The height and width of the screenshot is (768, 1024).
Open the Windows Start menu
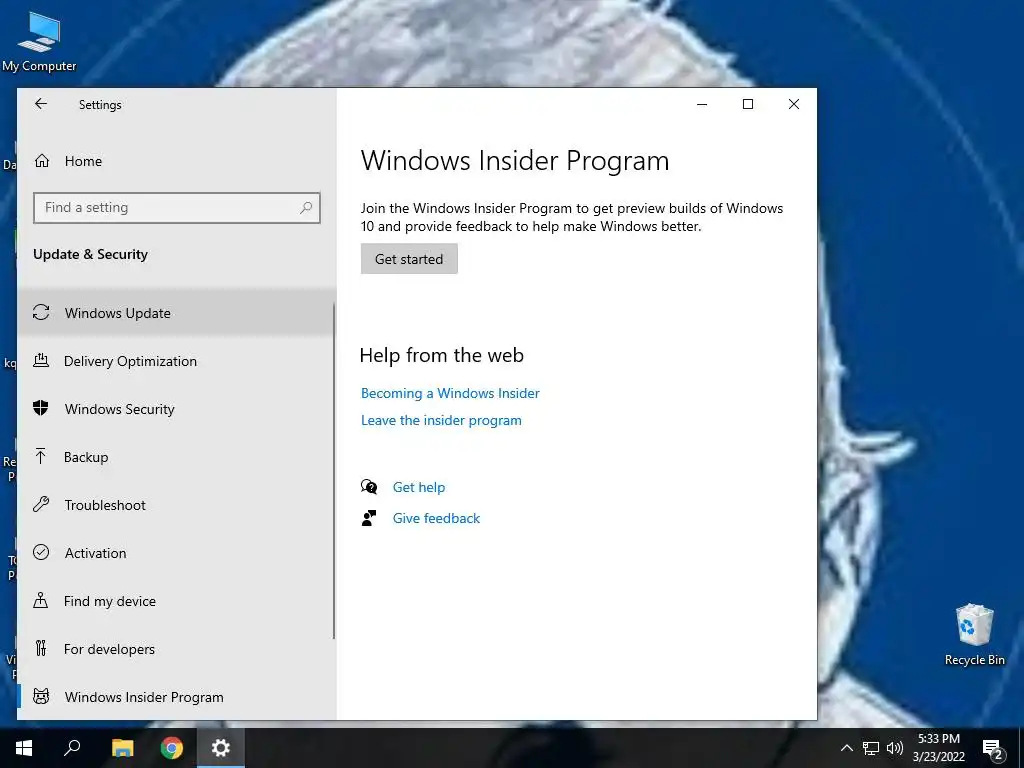24,748
